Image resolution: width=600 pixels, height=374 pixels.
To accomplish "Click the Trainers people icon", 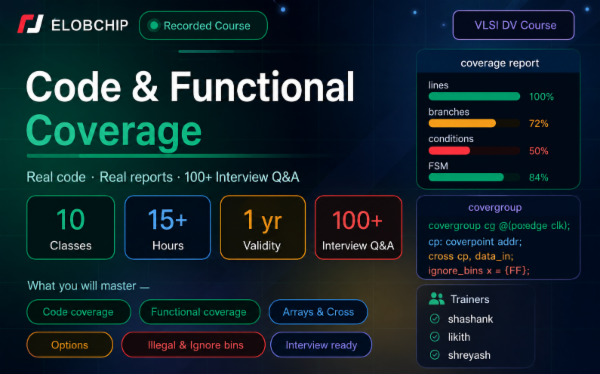I will coord(437,299).
